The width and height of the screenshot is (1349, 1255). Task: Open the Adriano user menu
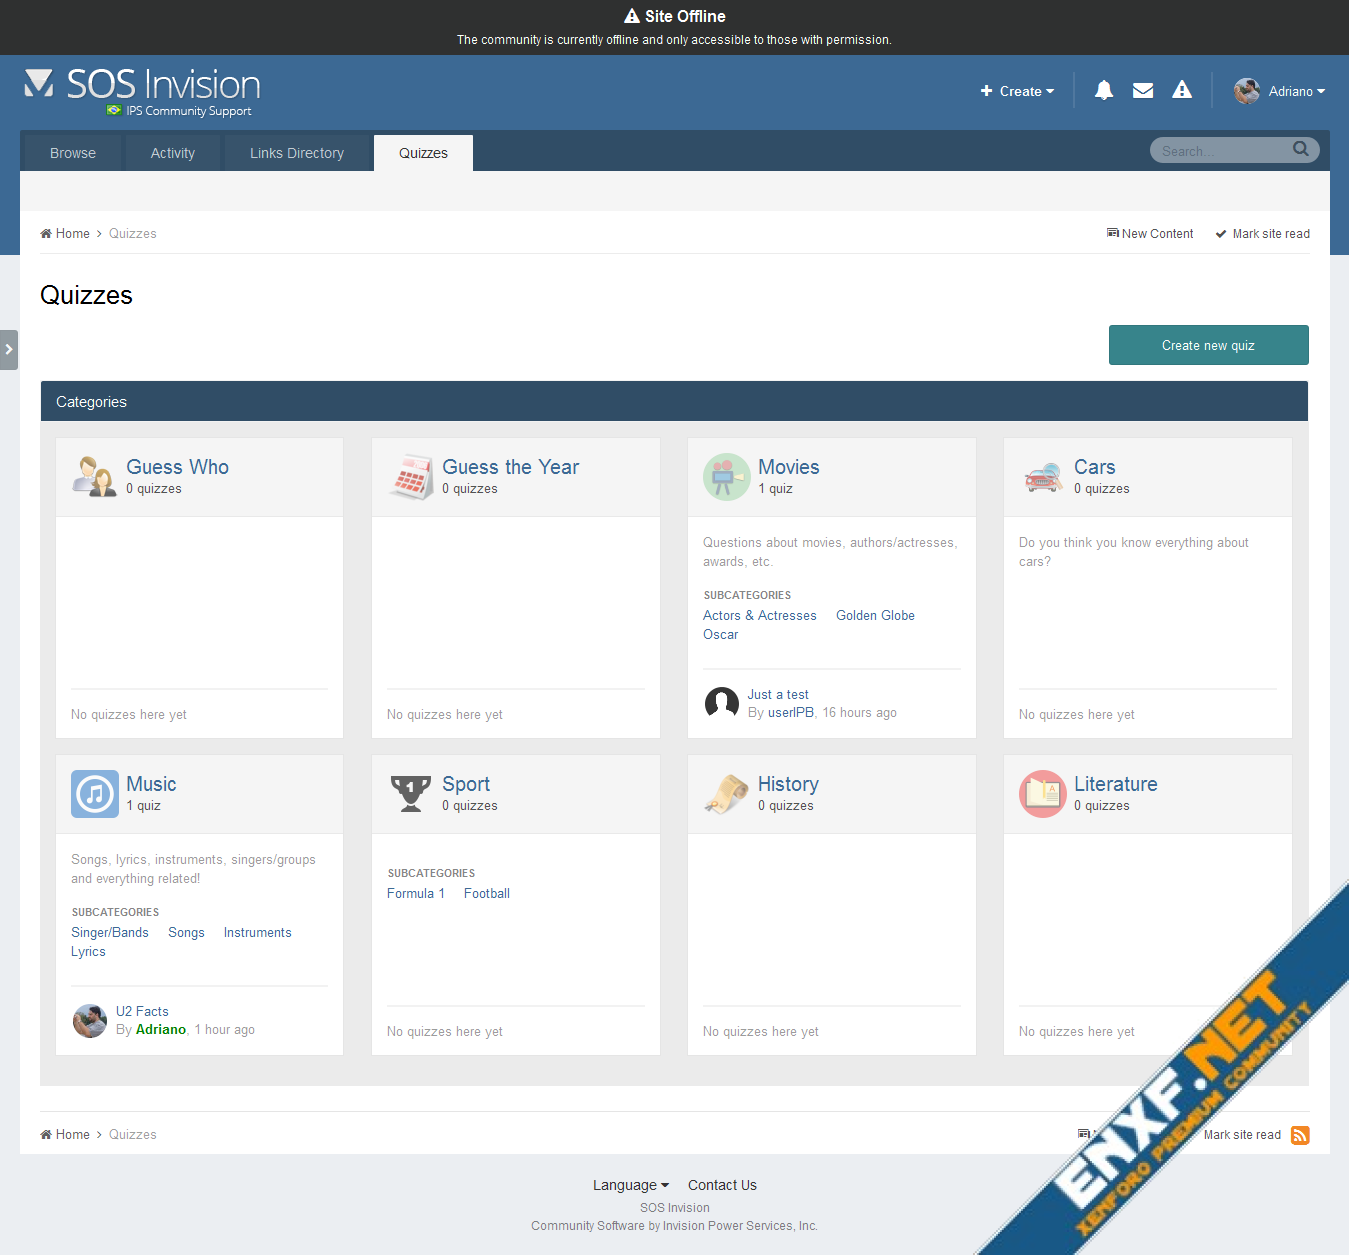1280,91
